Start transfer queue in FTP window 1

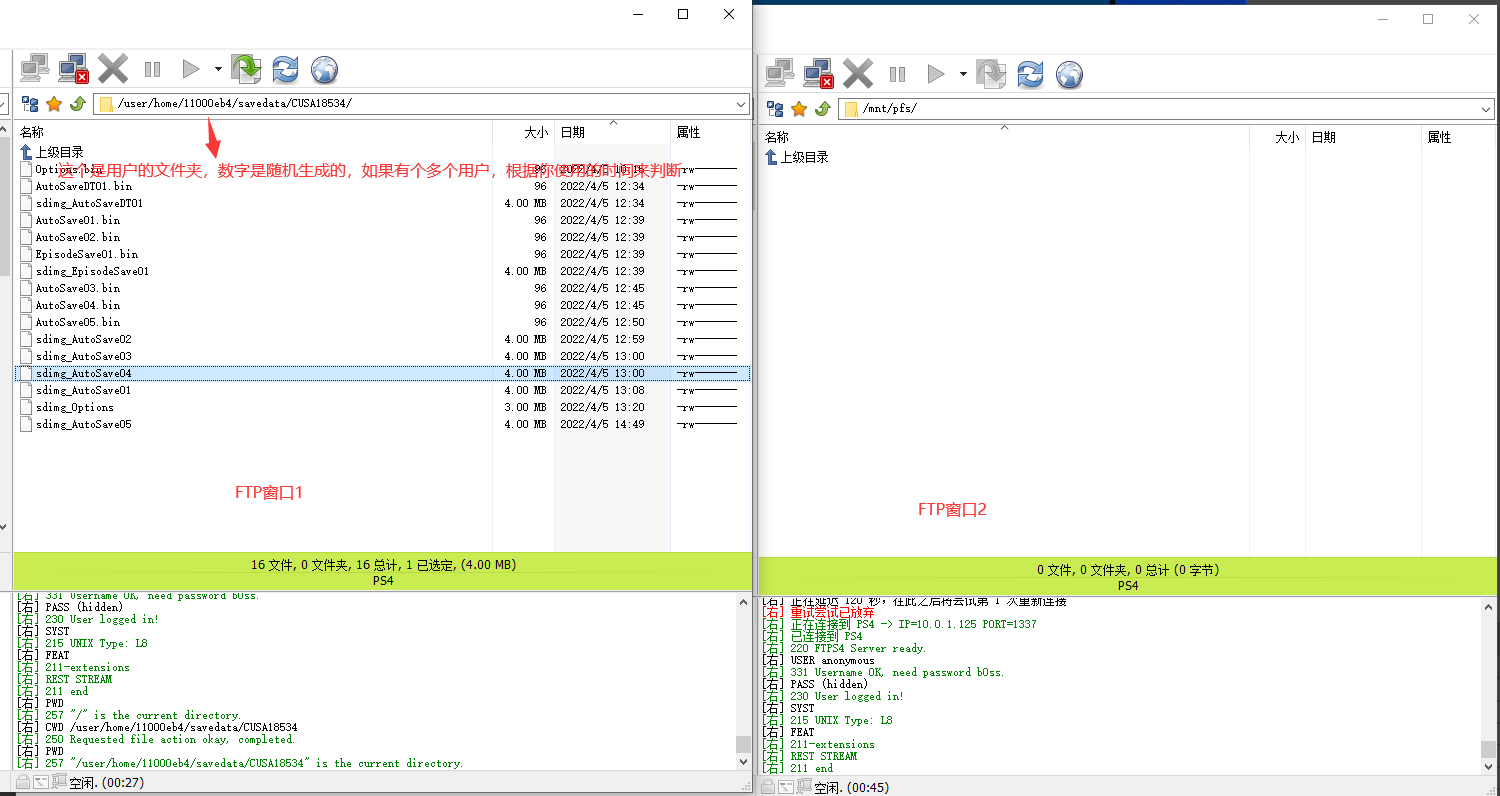[190, 69]
